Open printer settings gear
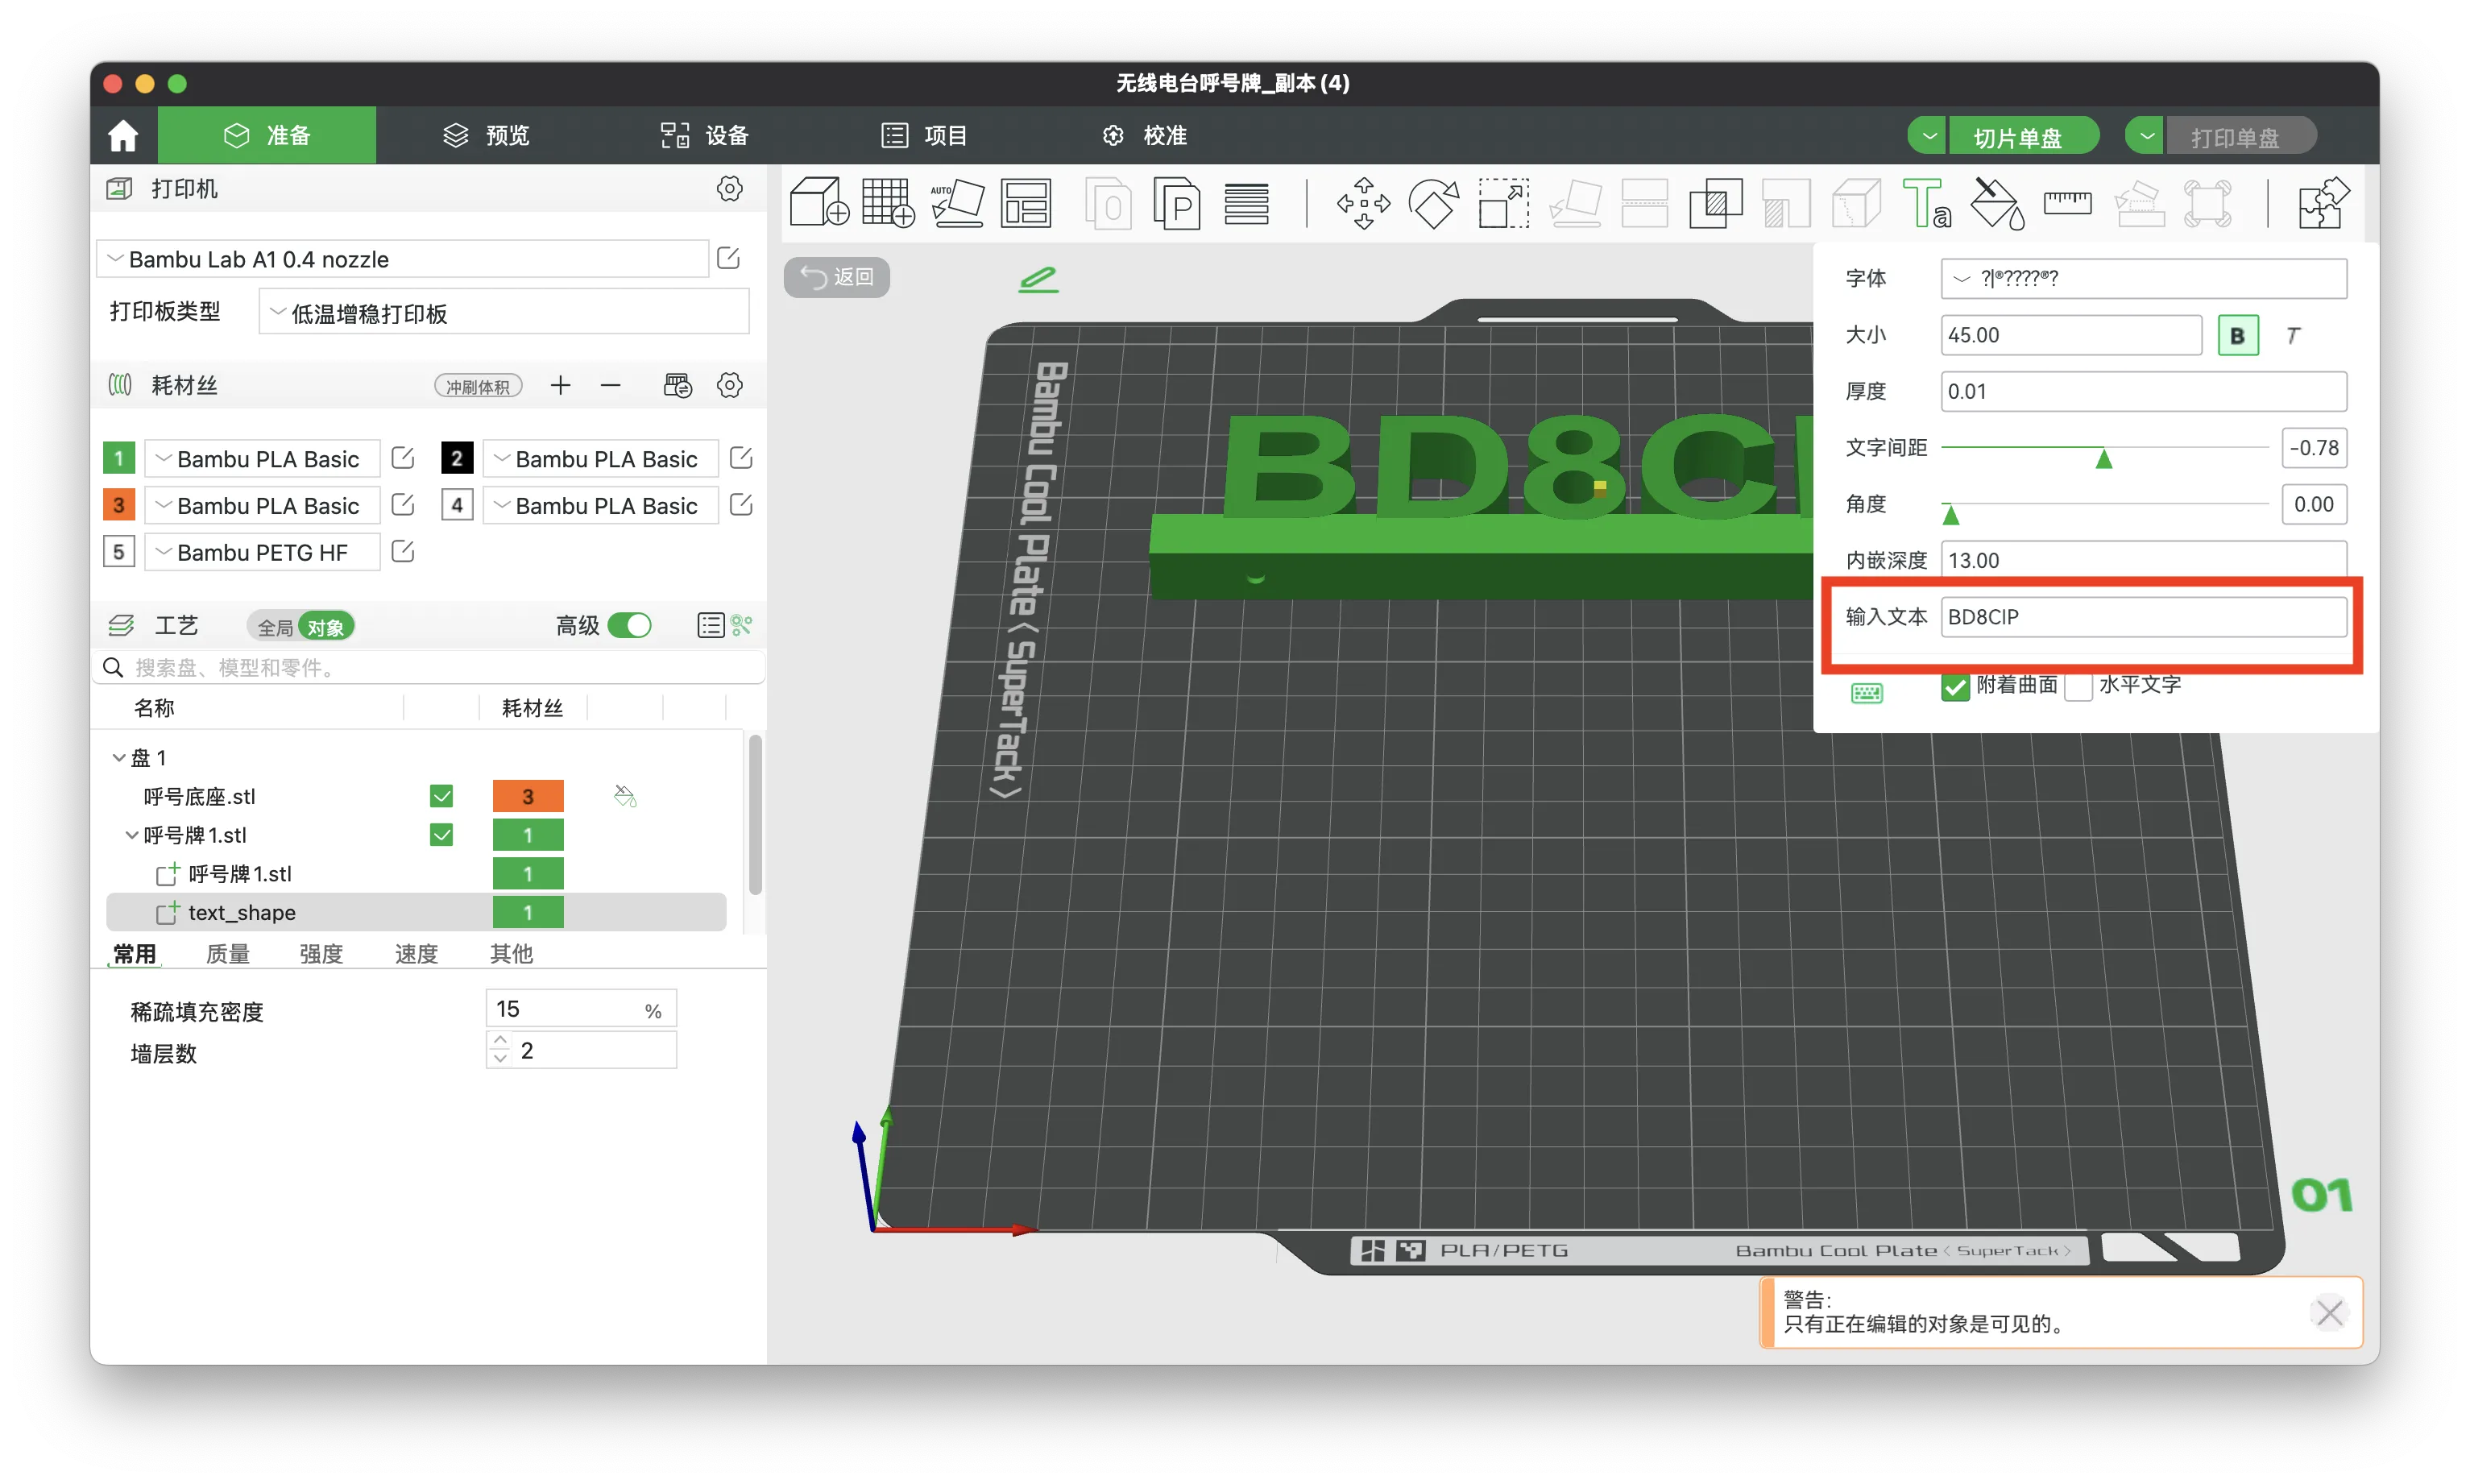 [x=730, y=188]
